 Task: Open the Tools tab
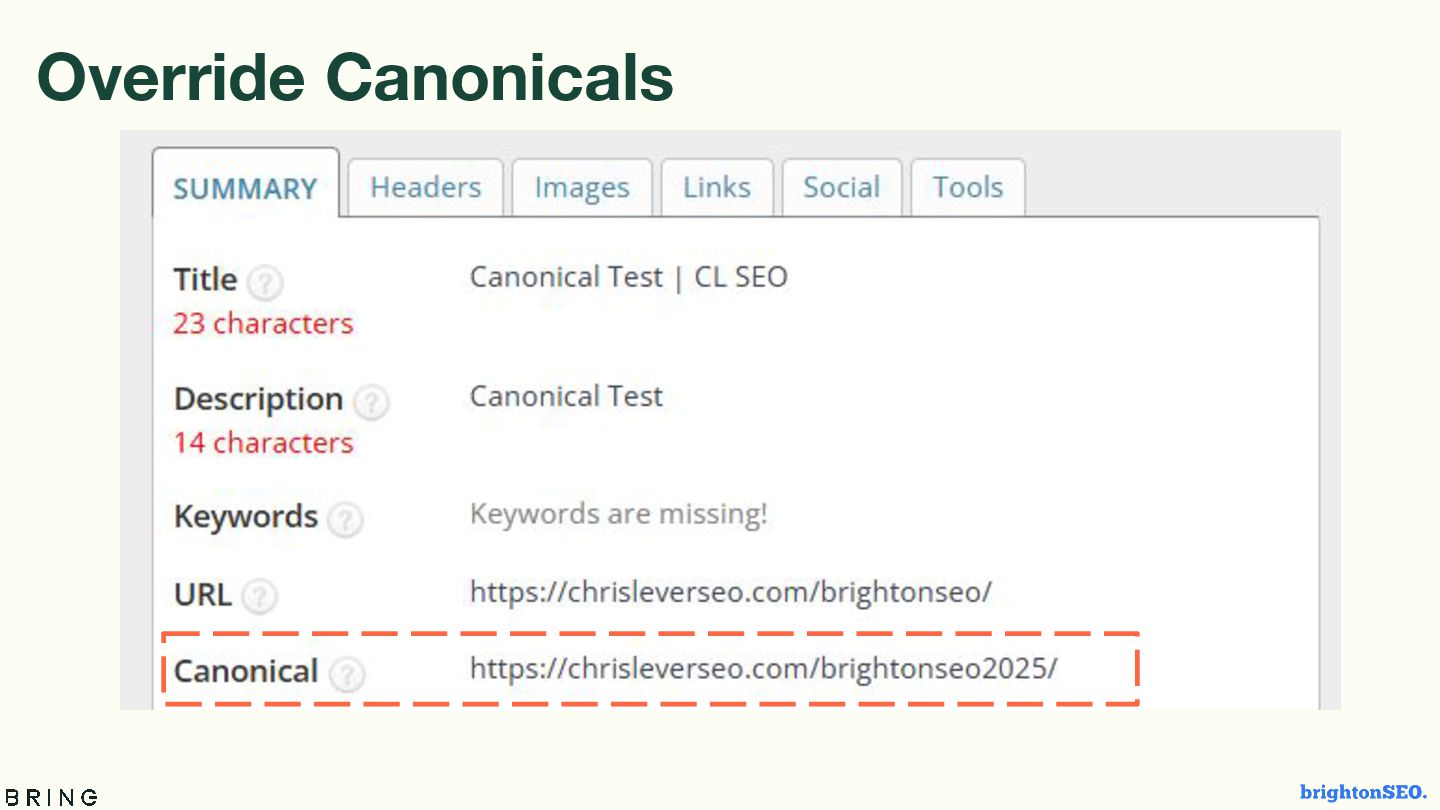pos(968,187)
